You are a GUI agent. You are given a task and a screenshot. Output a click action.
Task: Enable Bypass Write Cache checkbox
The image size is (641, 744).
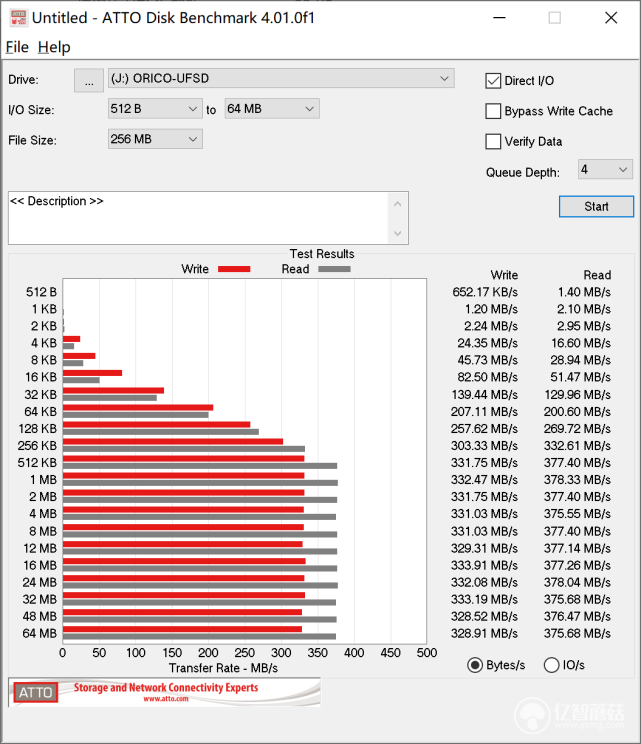(x=493, y=111)
